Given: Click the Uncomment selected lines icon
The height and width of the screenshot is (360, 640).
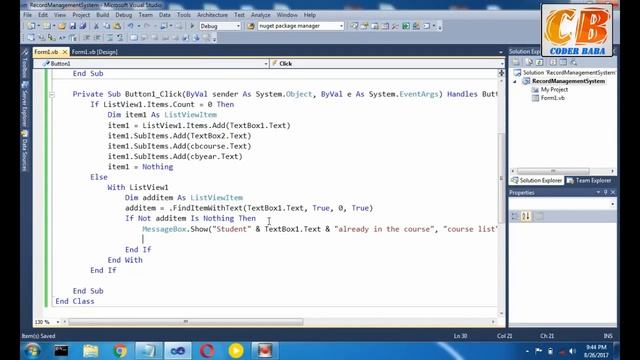Looking at the screenshot, I should point(120,38).
